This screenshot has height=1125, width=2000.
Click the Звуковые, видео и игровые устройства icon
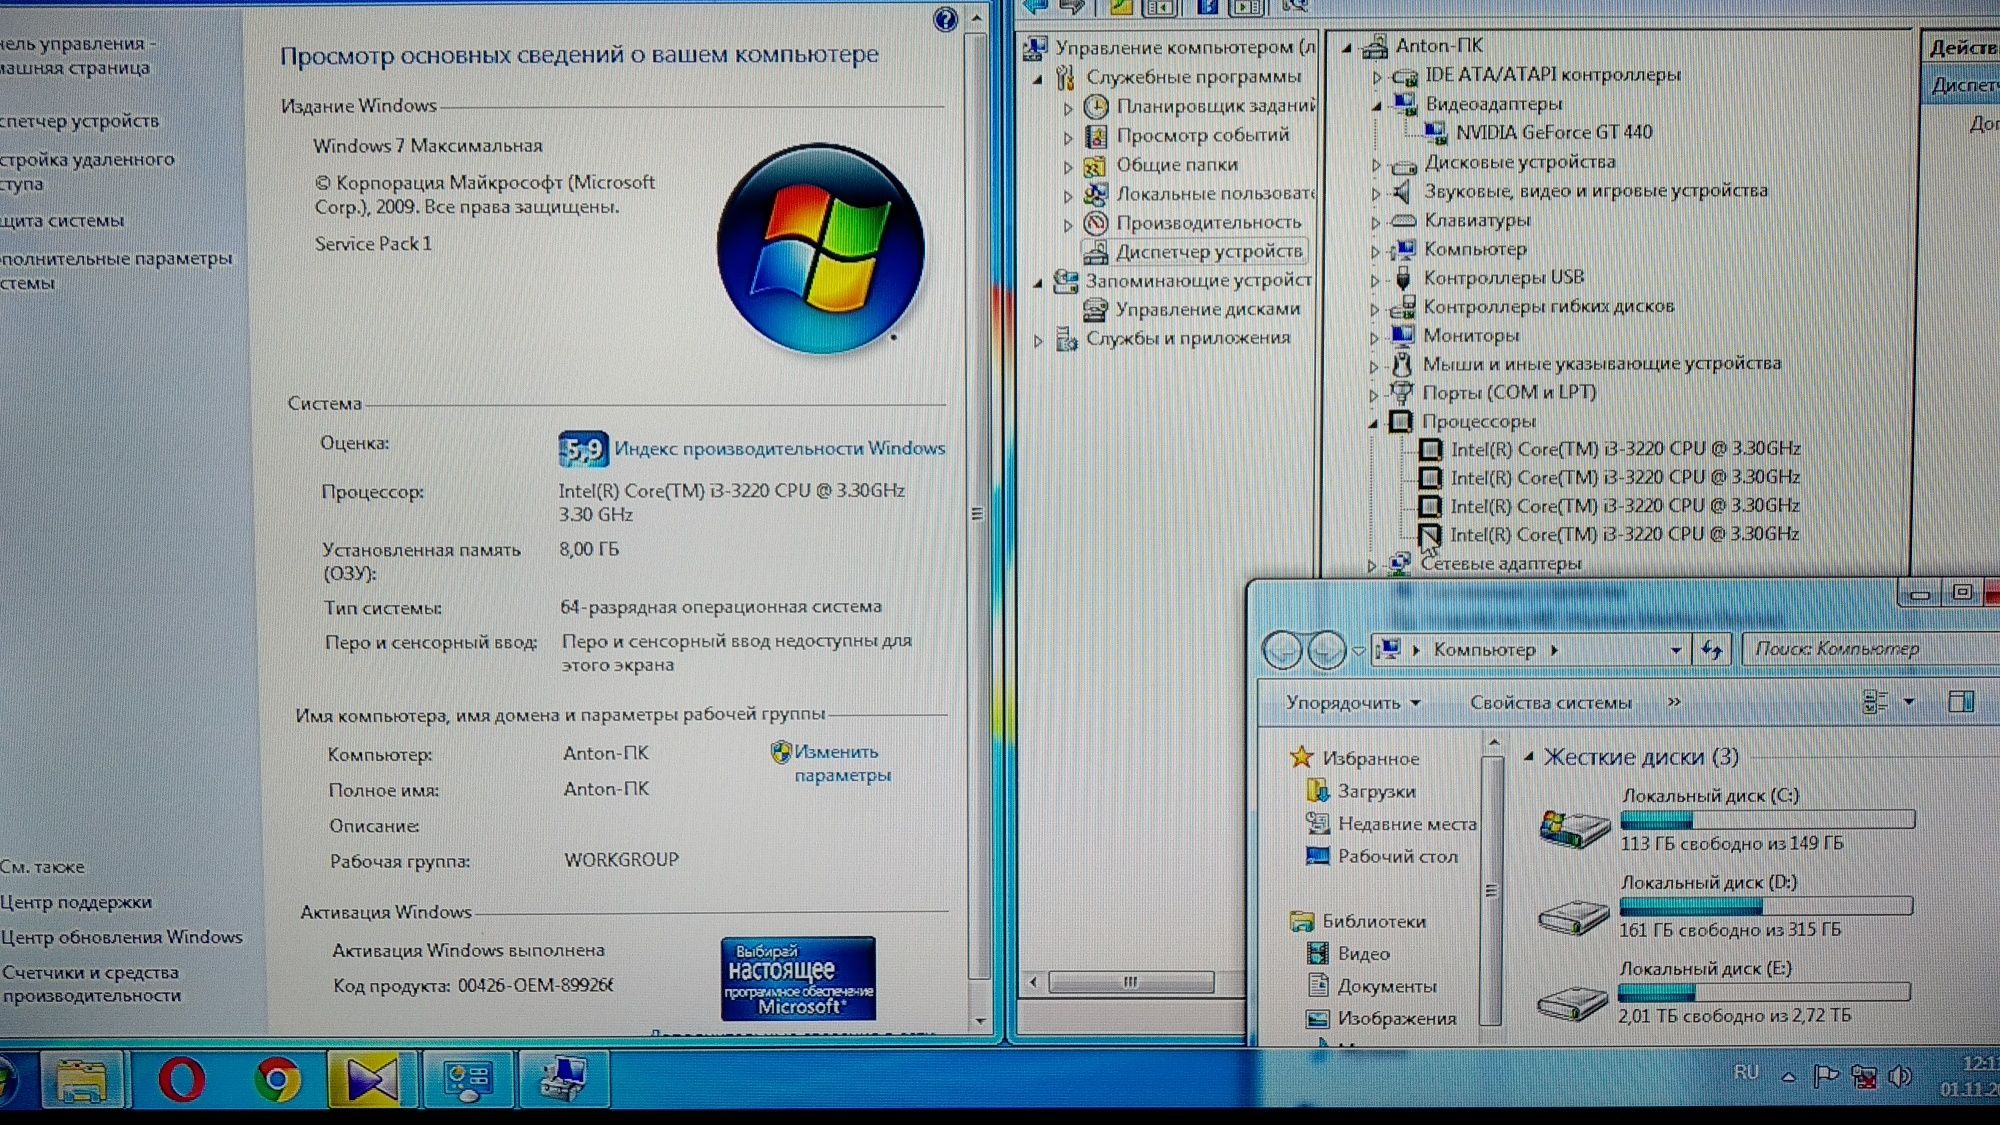pyautogui.click(x=1403, y=191)
